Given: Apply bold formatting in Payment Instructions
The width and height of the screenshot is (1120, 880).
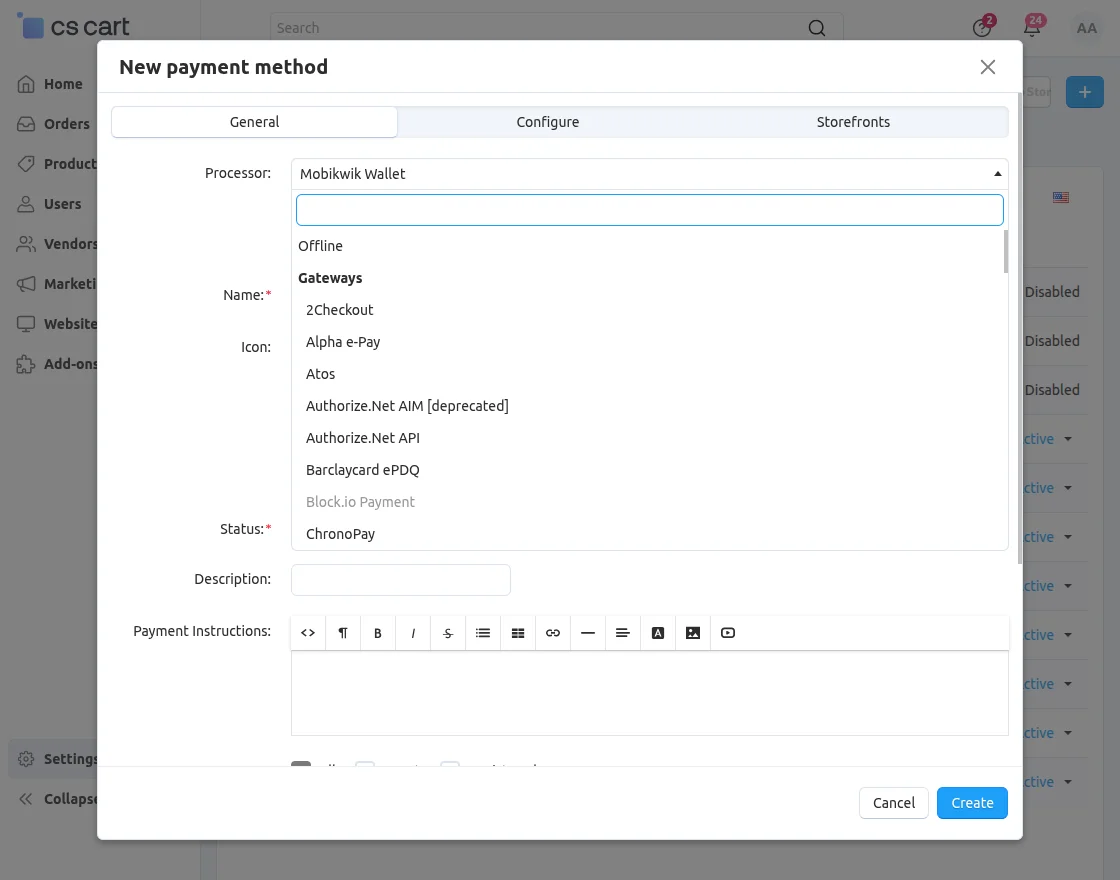Looking at the screenshot, I should pos(378,633).
